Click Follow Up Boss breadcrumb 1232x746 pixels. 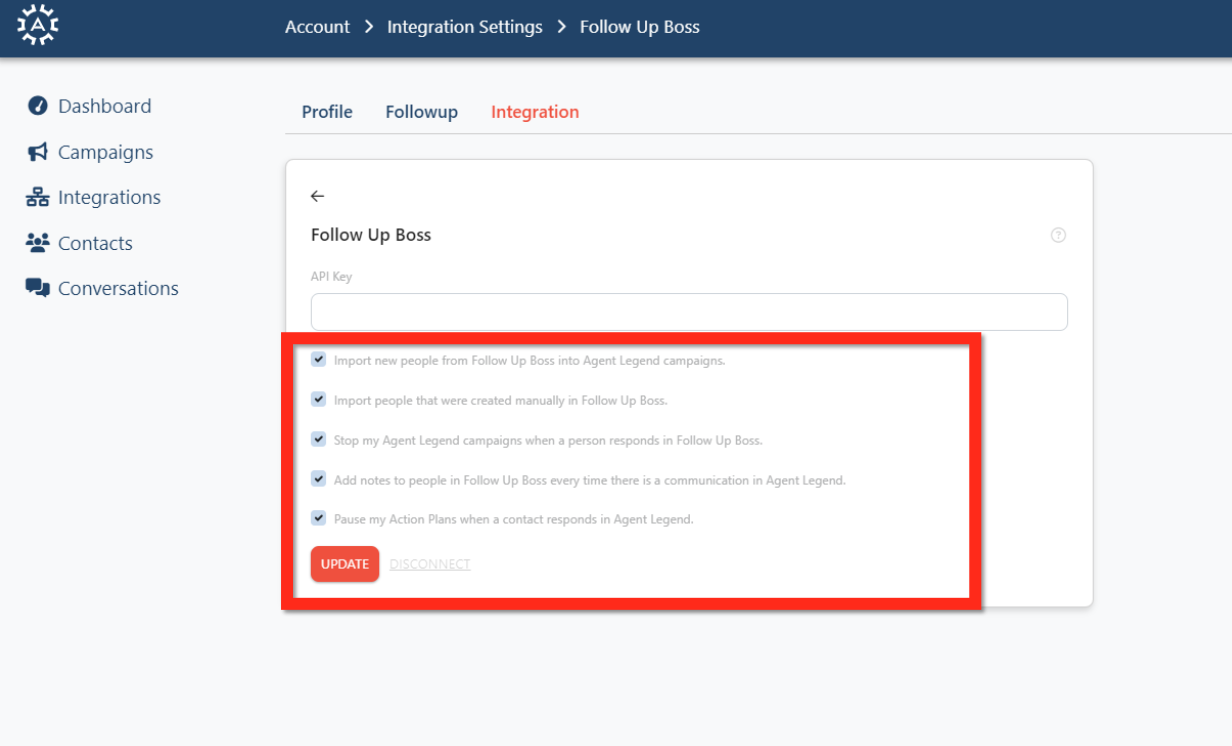640,27
